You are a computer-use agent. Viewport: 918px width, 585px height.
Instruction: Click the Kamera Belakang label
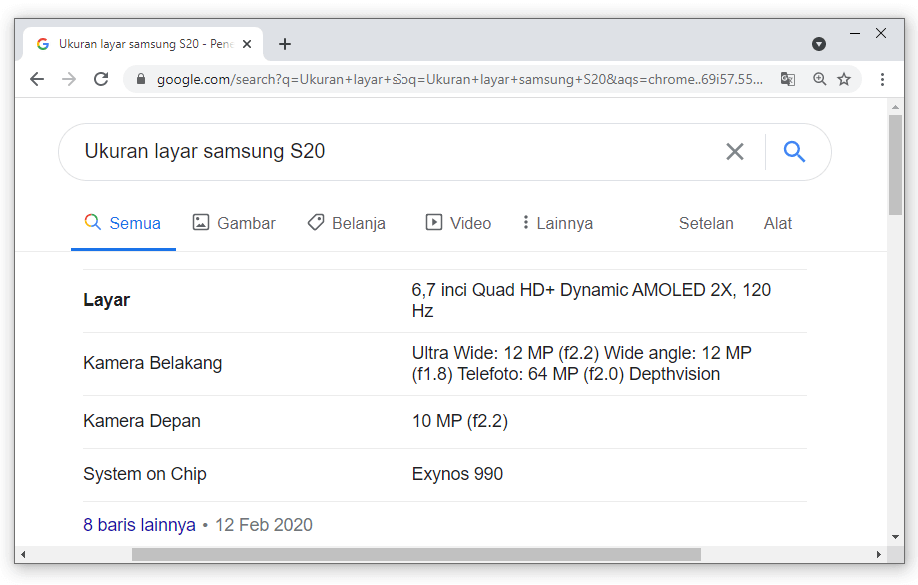153,363
